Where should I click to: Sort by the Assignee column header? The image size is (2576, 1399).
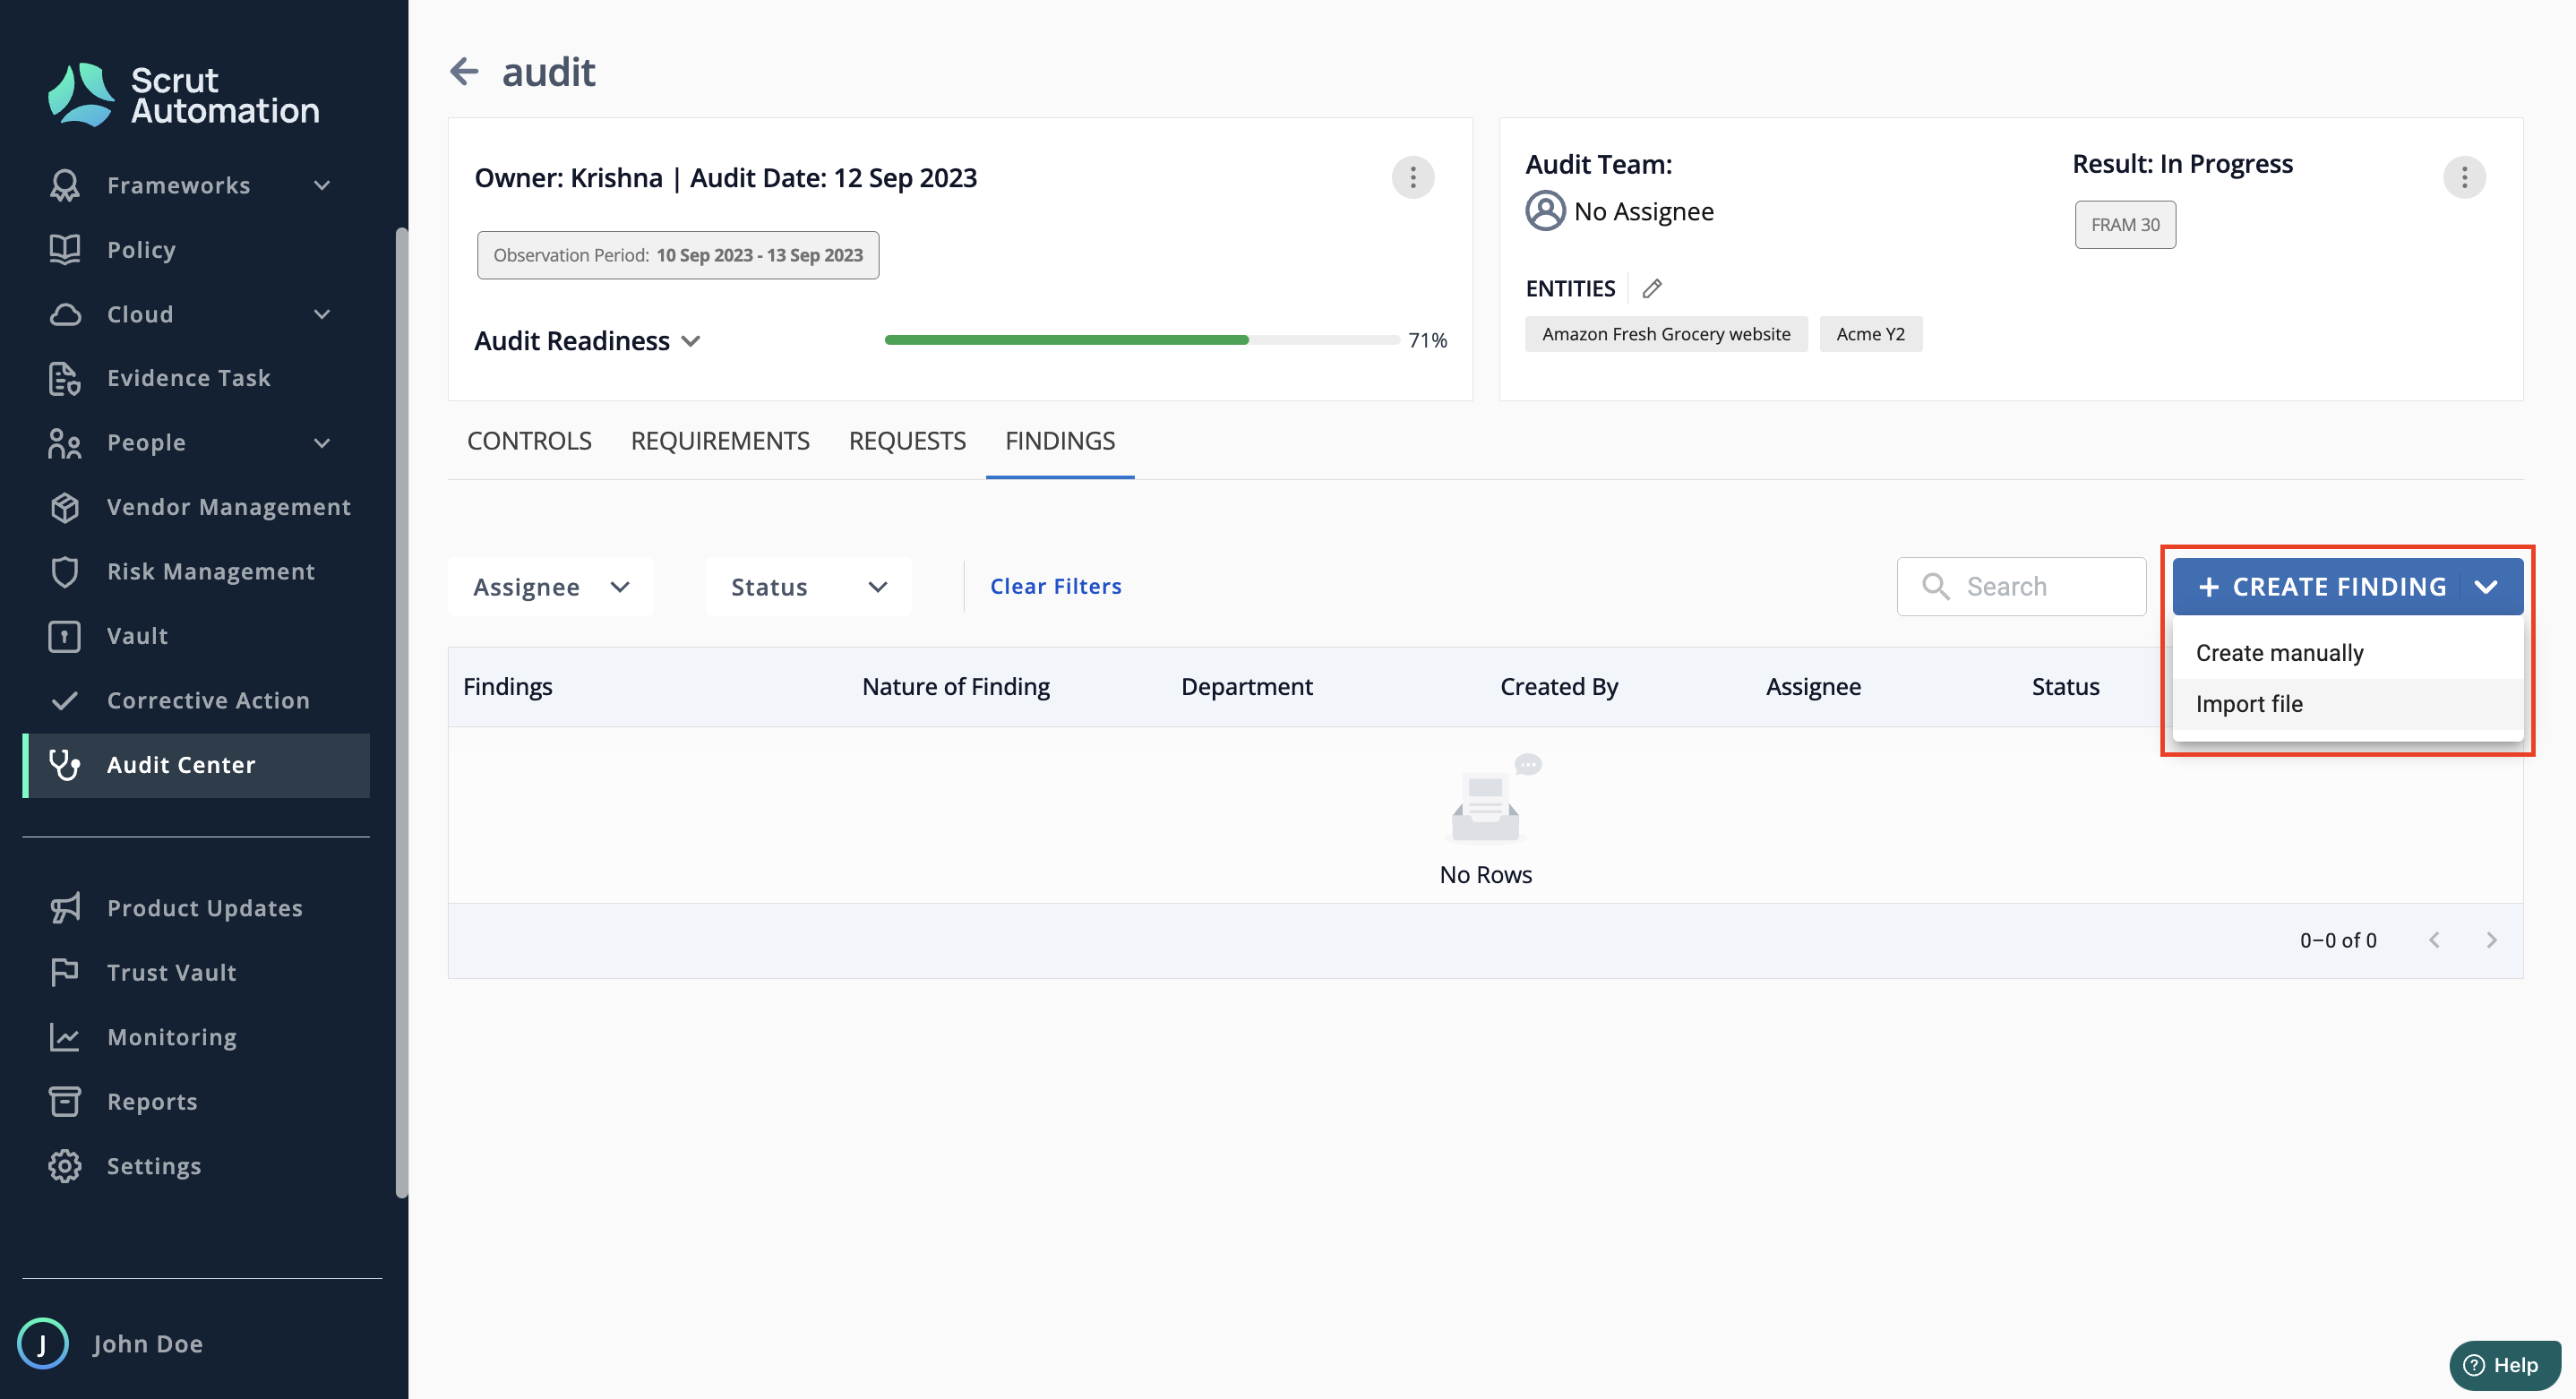point(1813,687)
